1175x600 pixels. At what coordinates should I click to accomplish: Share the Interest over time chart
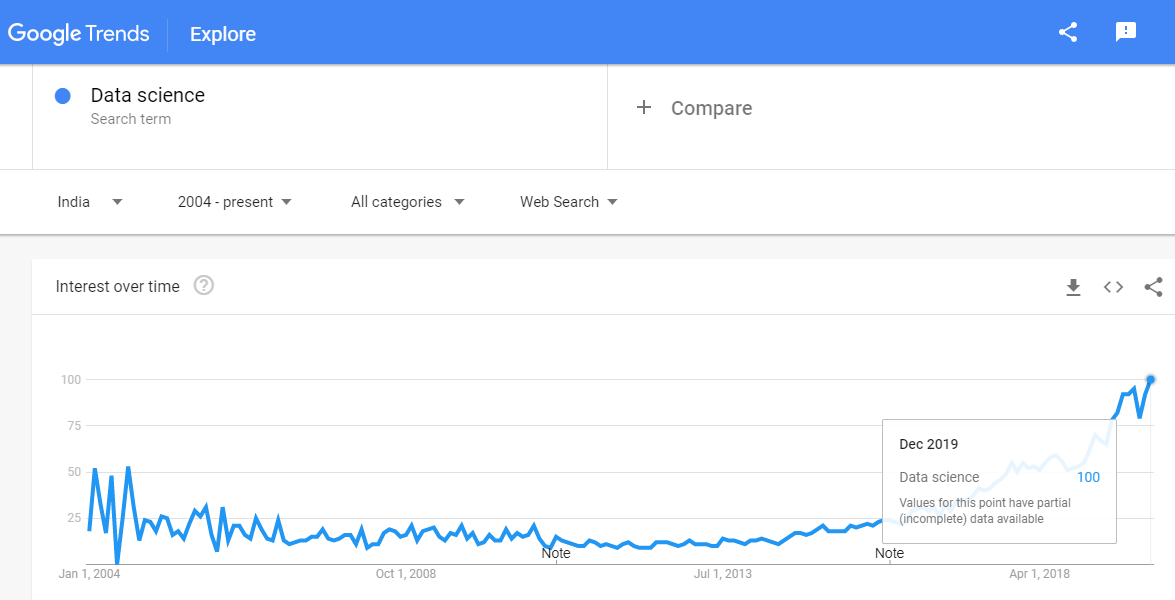tap(1154, 287)
